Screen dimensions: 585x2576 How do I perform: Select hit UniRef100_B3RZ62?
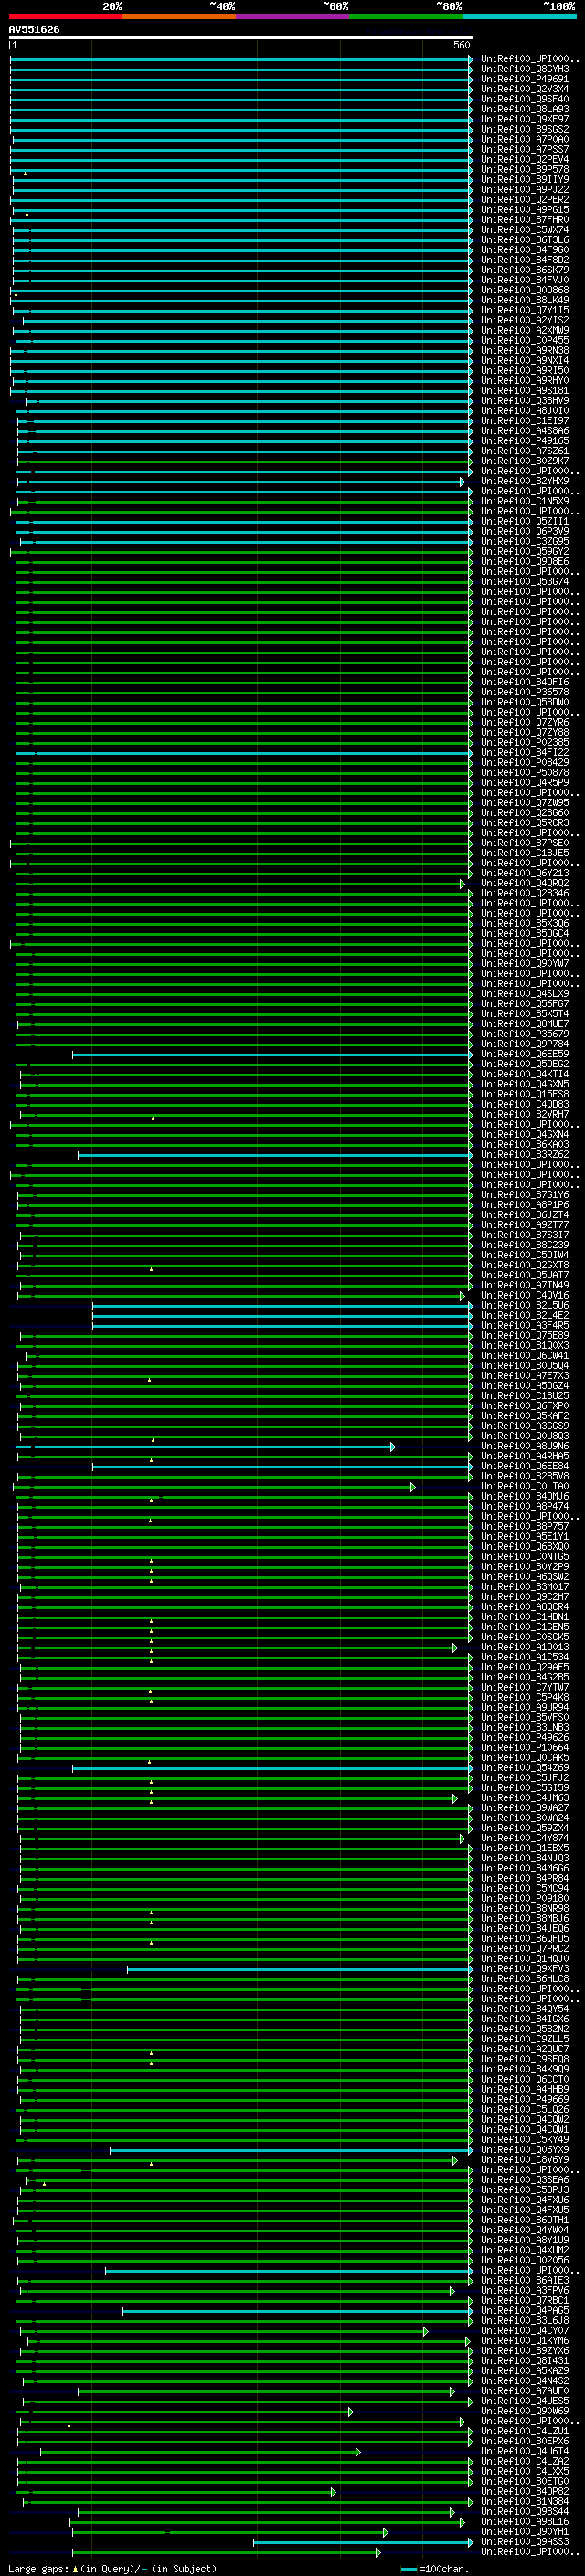pyautogui.click(x=525, y=1155)
